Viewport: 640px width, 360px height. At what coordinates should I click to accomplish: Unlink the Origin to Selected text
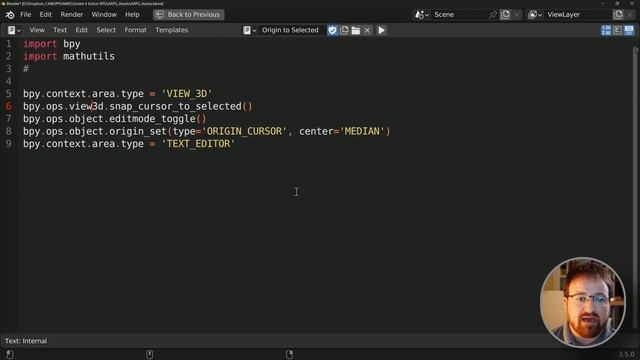tap(367, 30)
